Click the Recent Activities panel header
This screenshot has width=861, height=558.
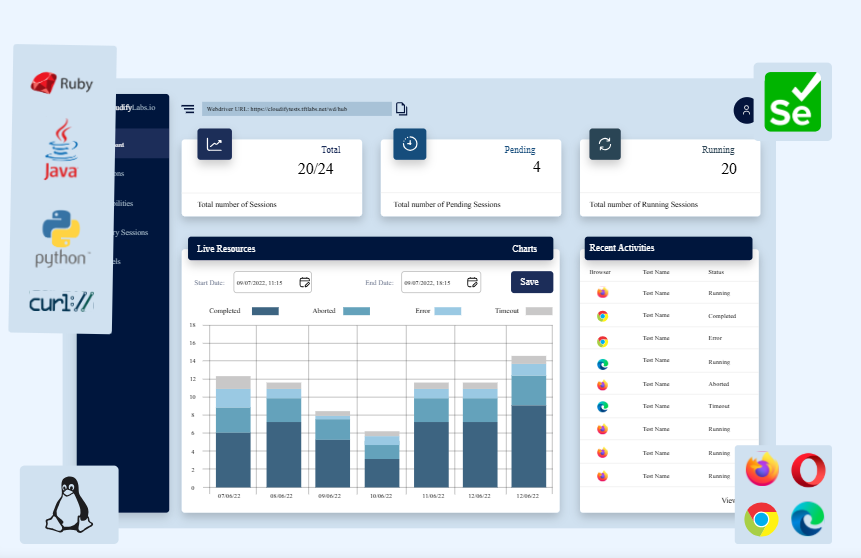pyautogui.click(x=668, y=248)
